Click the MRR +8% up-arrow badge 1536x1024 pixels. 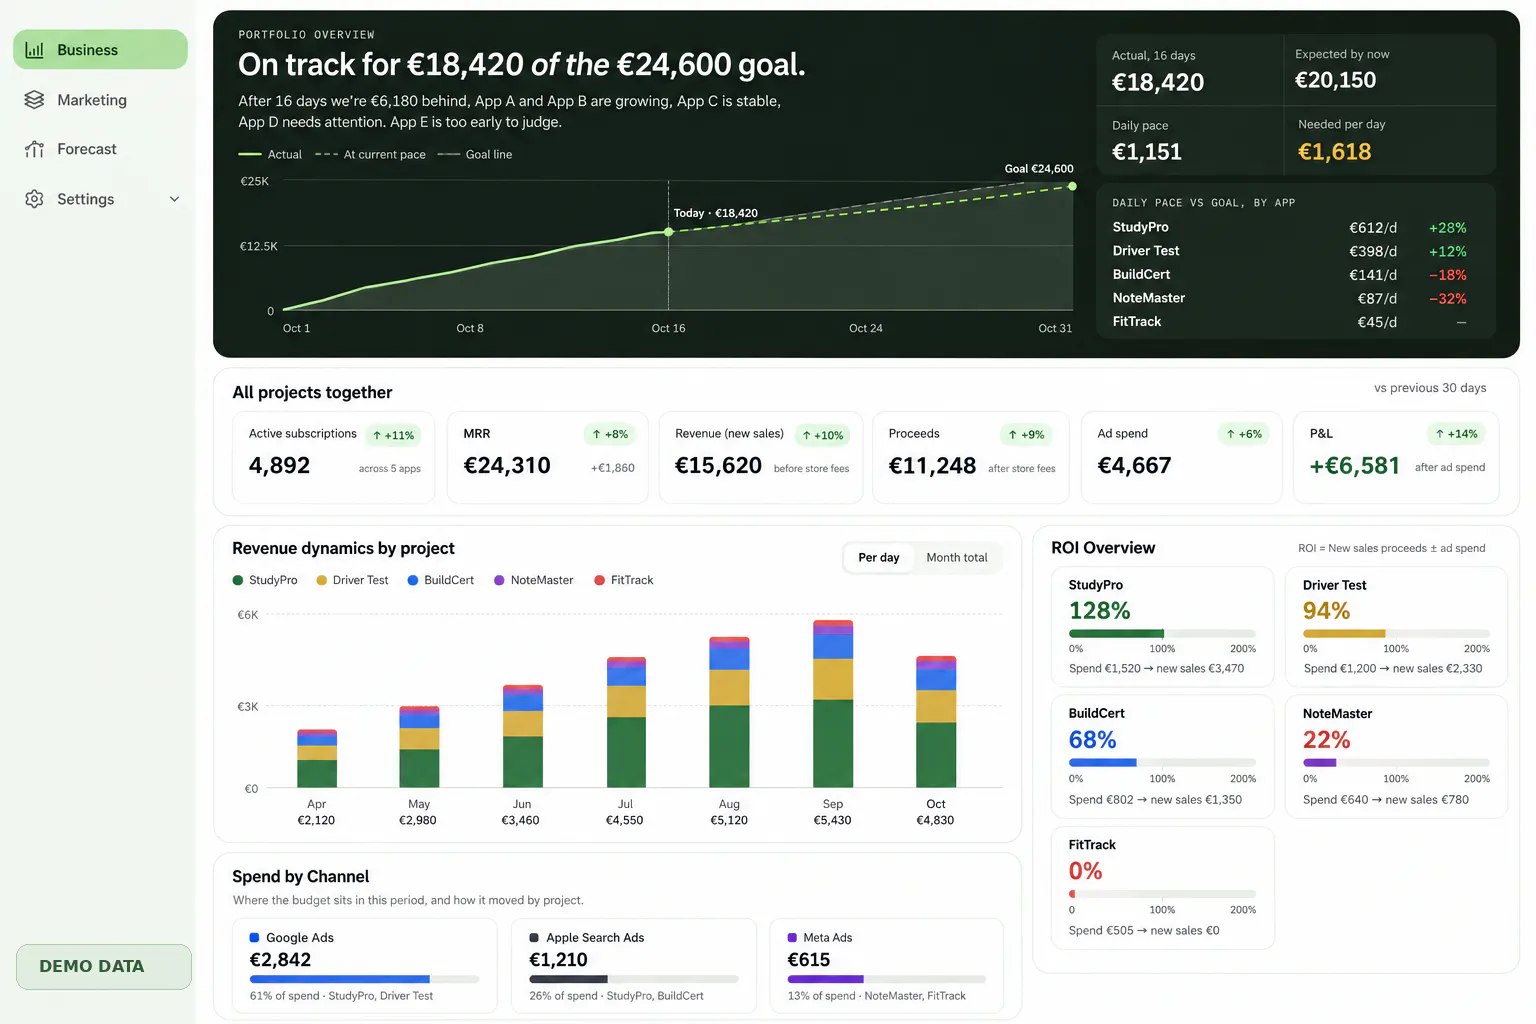[x=610, y=434]
